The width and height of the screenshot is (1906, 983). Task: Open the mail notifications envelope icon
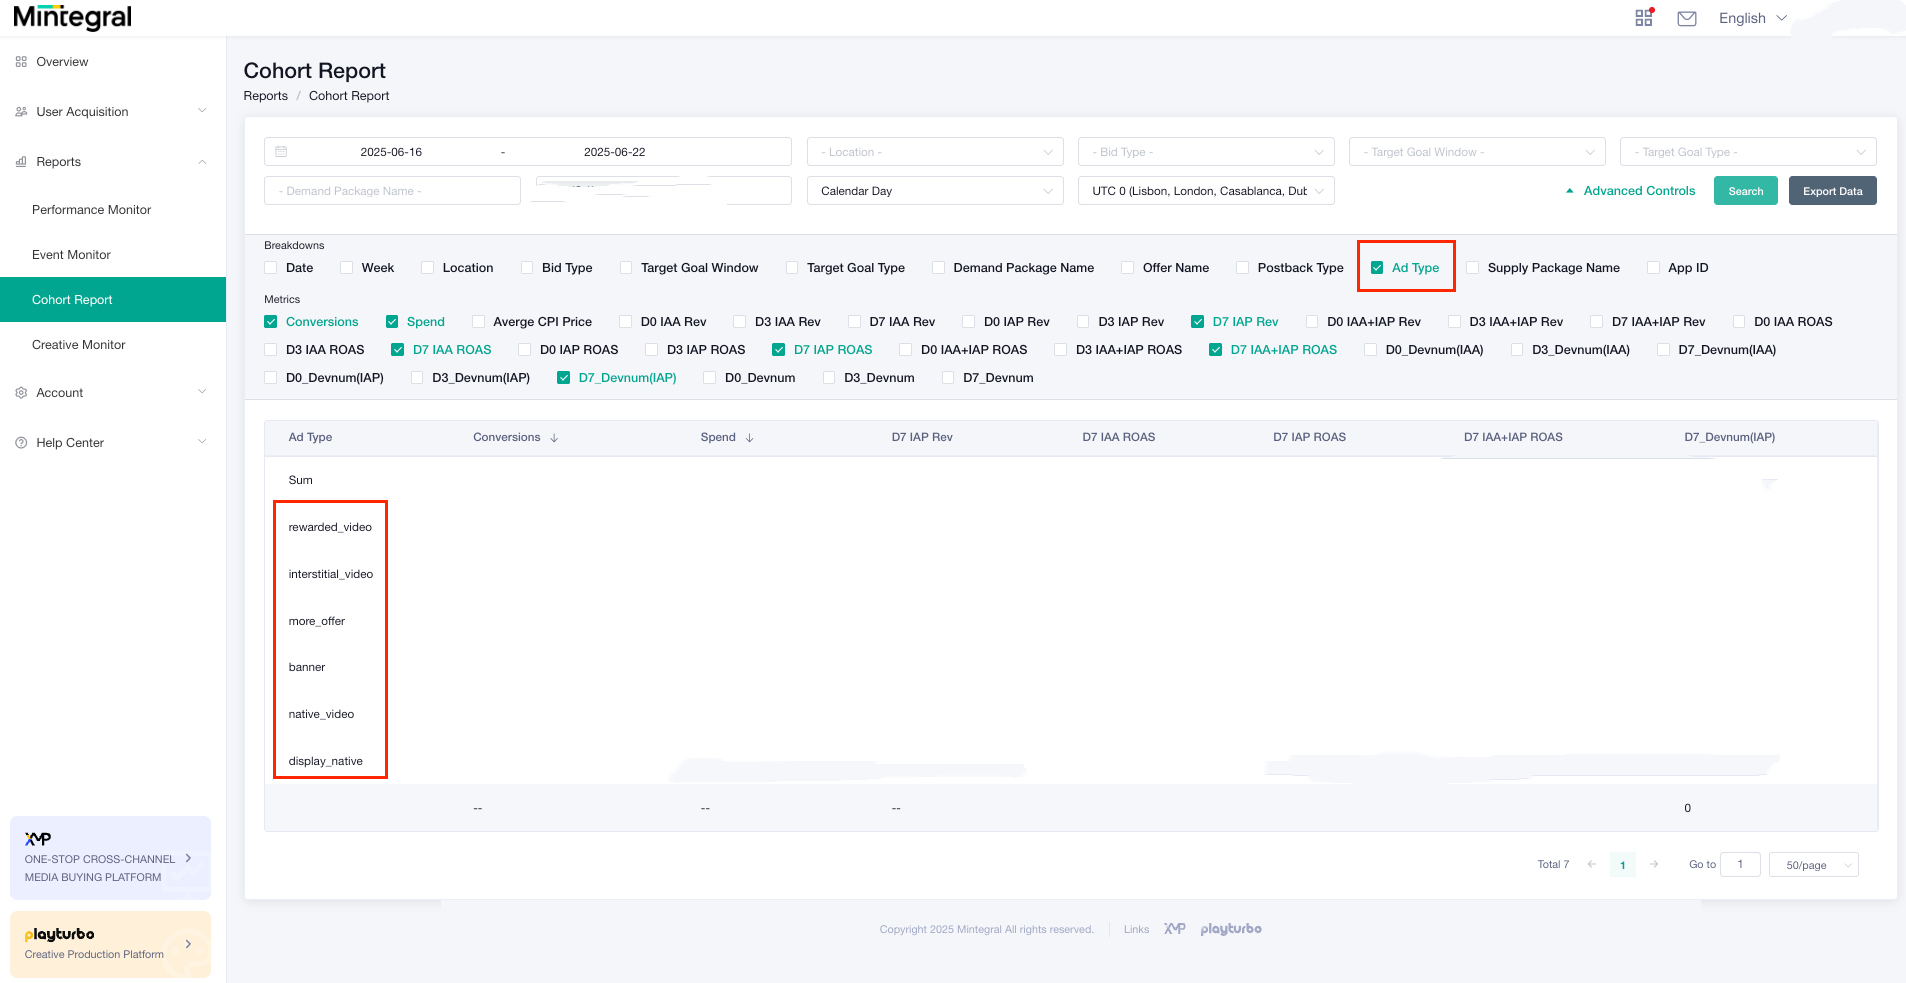(x=1686, y=17)
